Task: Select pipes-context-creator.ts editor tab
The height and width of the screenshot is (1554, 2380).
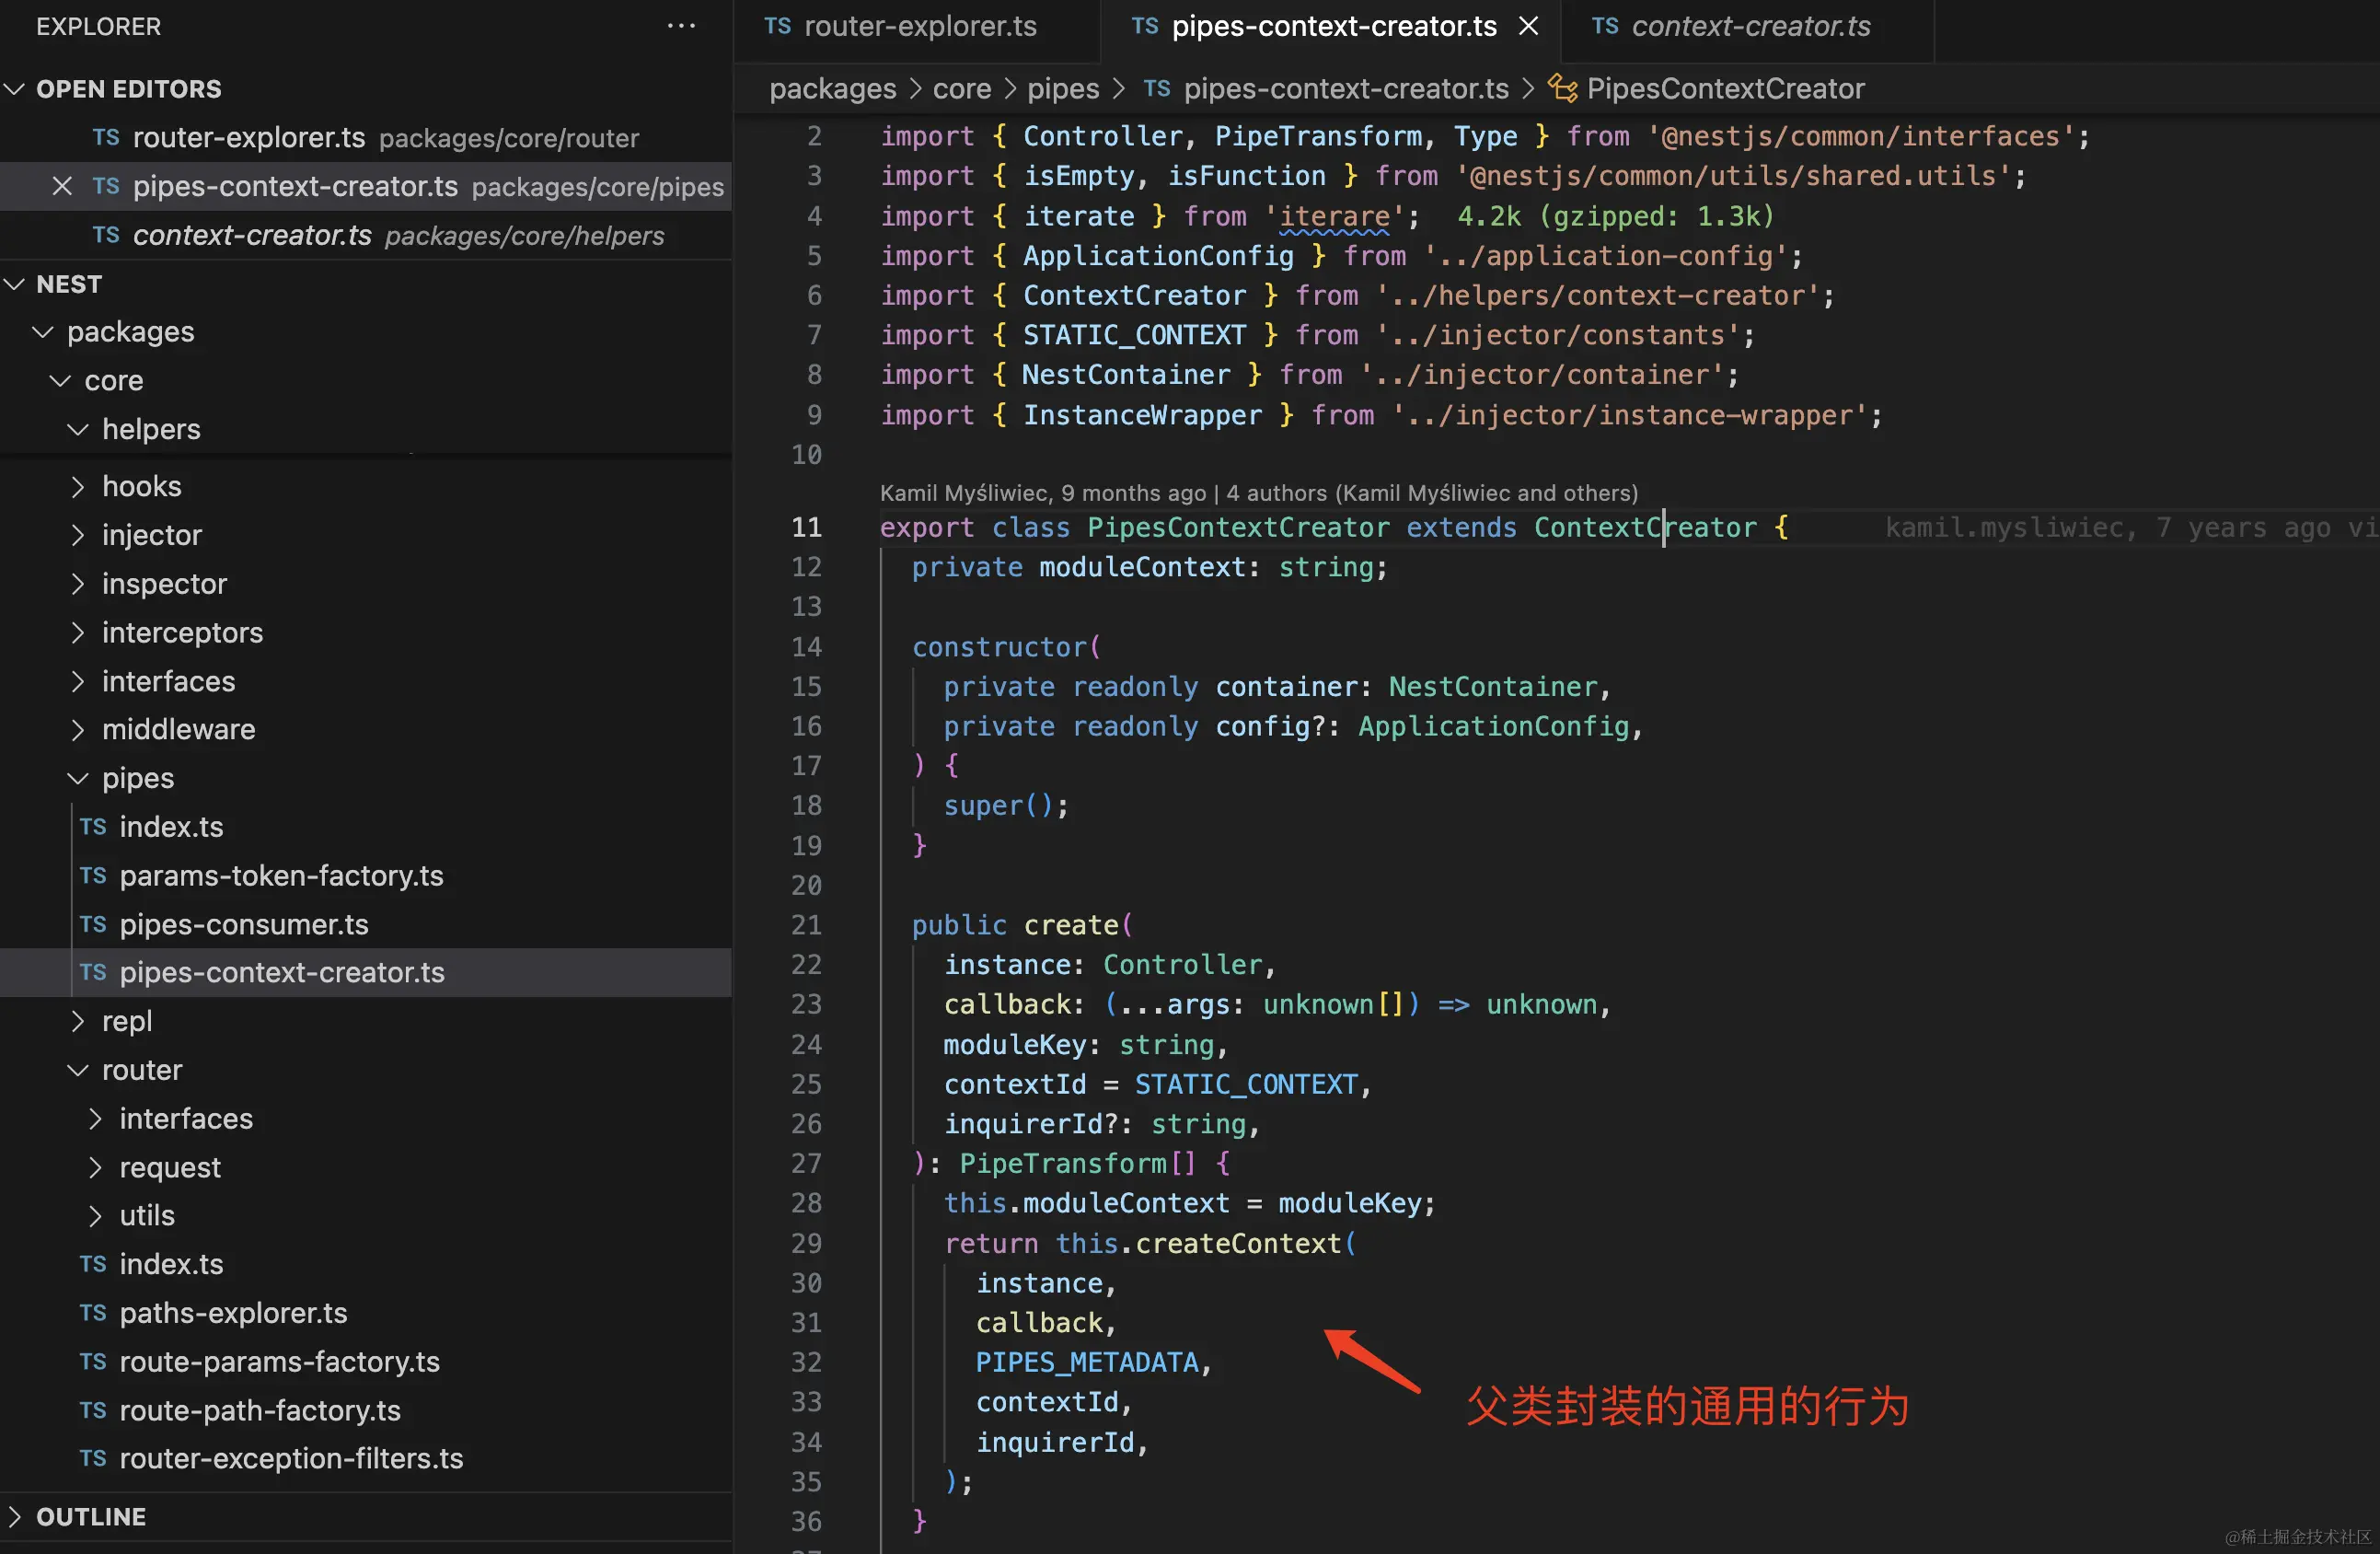Action: coord(1333,26)
